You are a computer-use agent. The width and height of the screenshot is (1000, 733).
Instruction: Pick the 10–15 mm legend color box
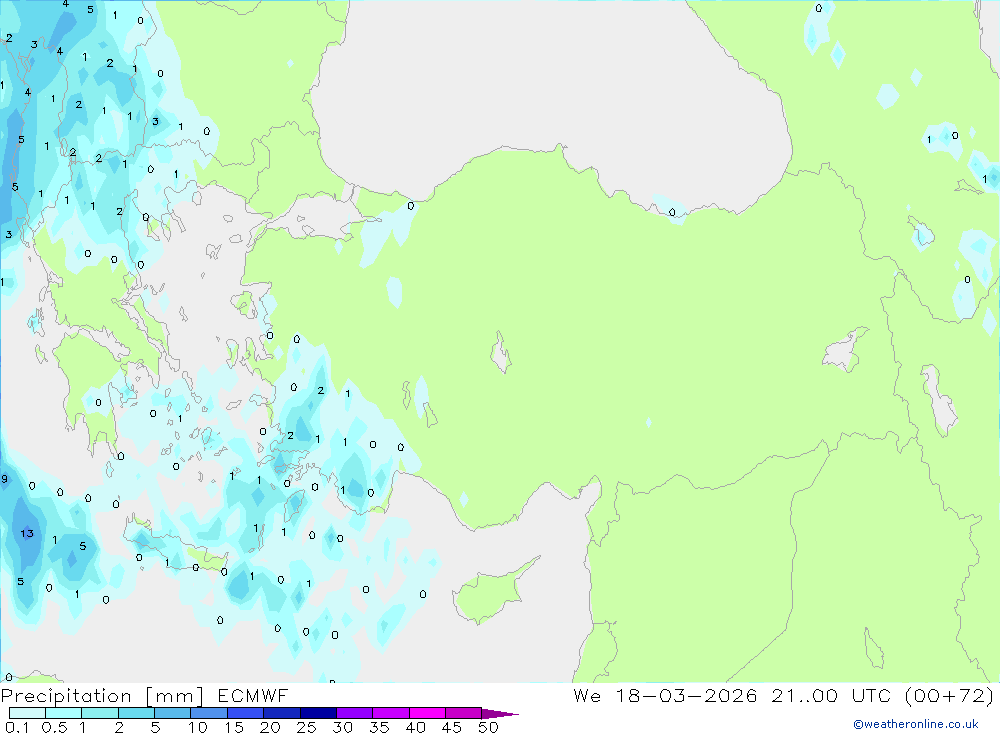[209, 713]
